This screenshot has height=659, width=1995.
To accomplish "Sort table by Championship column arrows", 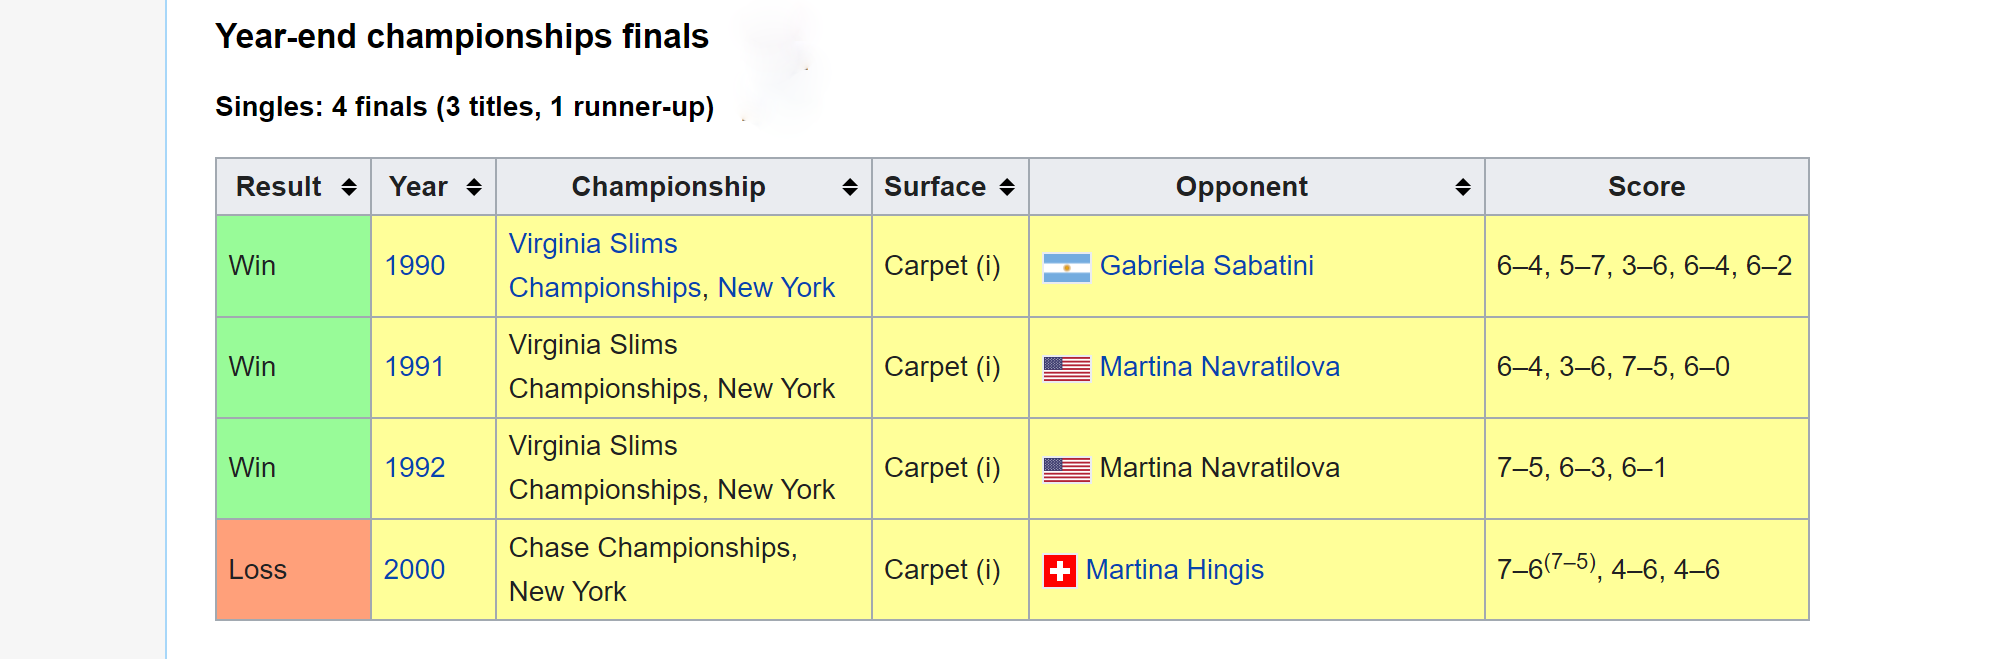I will [850, 187].
